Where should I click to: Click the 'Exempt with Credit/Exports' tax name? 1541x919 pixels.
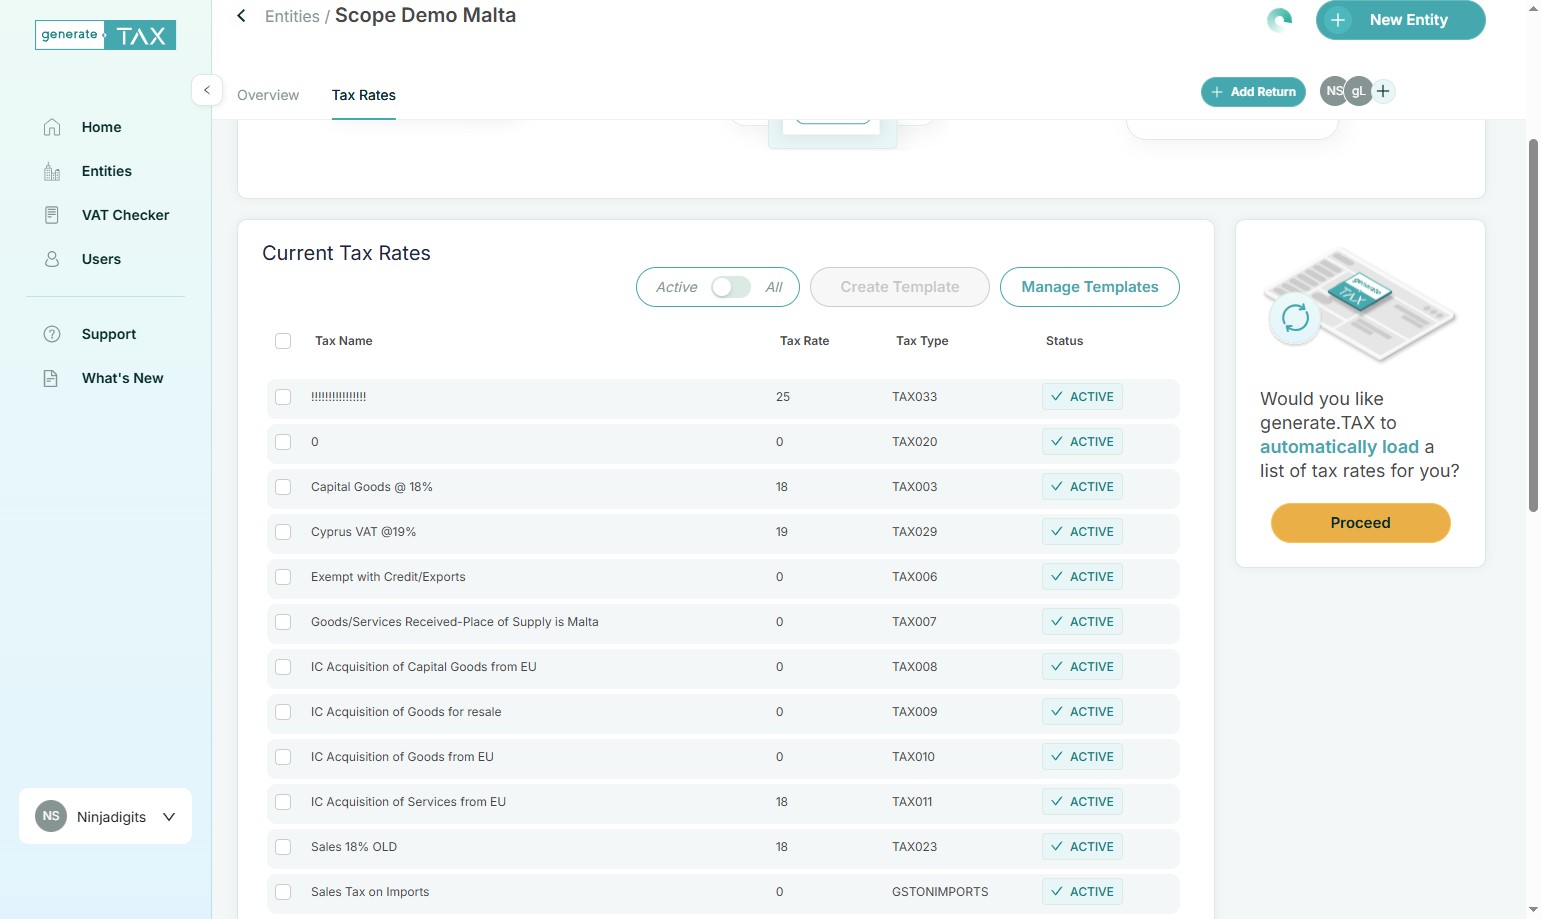(x=388, y=577)
